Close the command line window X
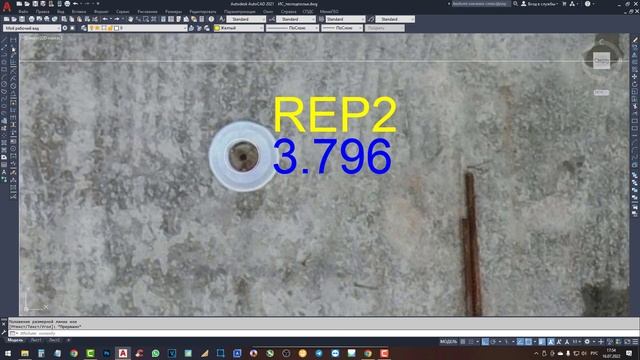The width and height of the screenshot is (640, 360). point(3,323)
